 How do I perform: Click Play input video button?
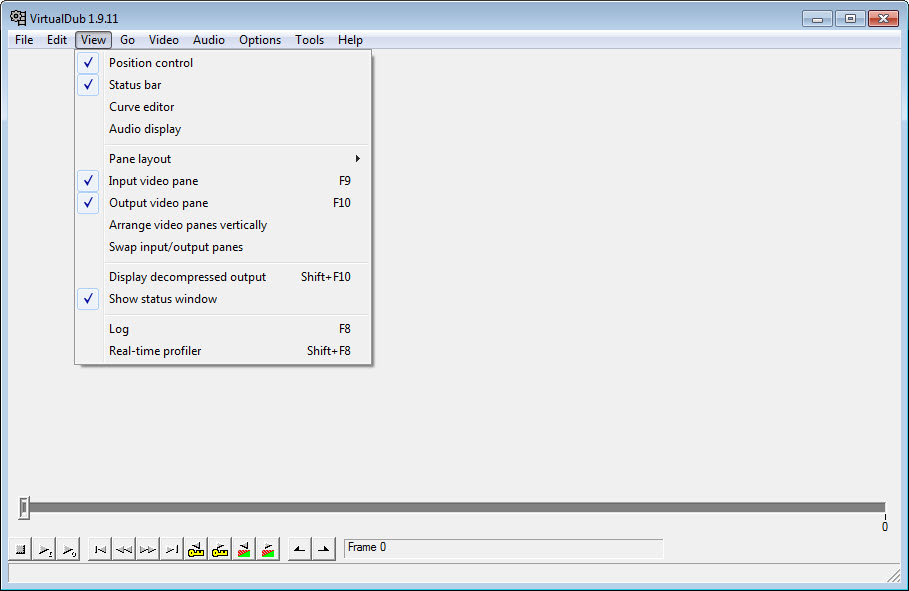click(x=45, y=549)
